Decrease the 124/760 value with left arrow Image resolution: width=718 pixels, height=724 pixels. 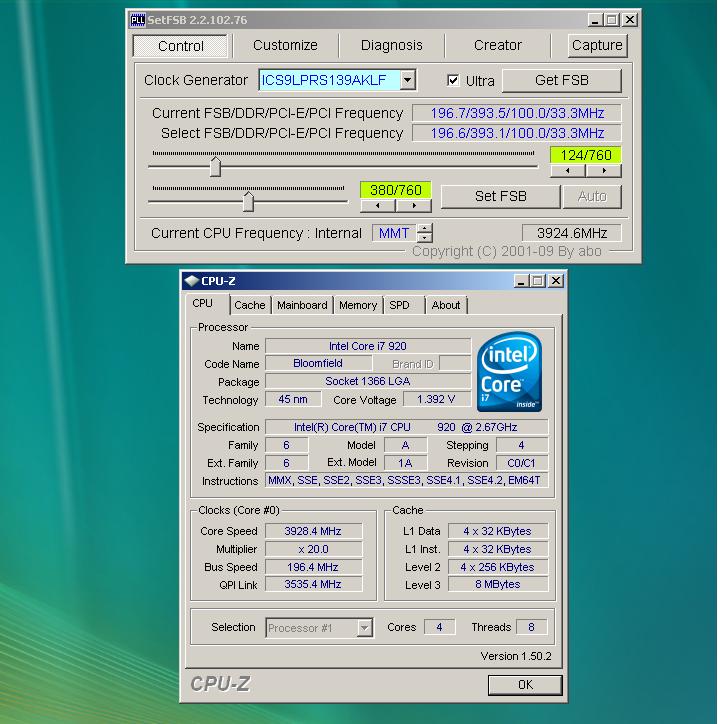tap(567, 171)
